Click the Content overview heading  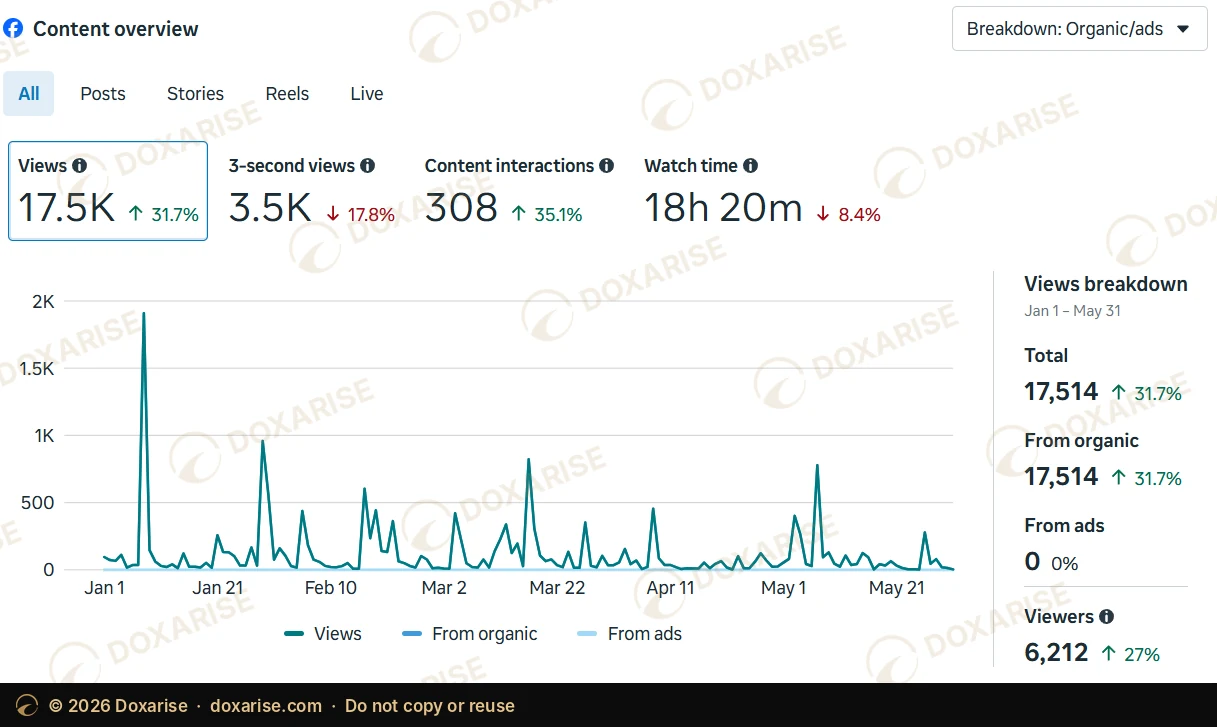point(116,29)
